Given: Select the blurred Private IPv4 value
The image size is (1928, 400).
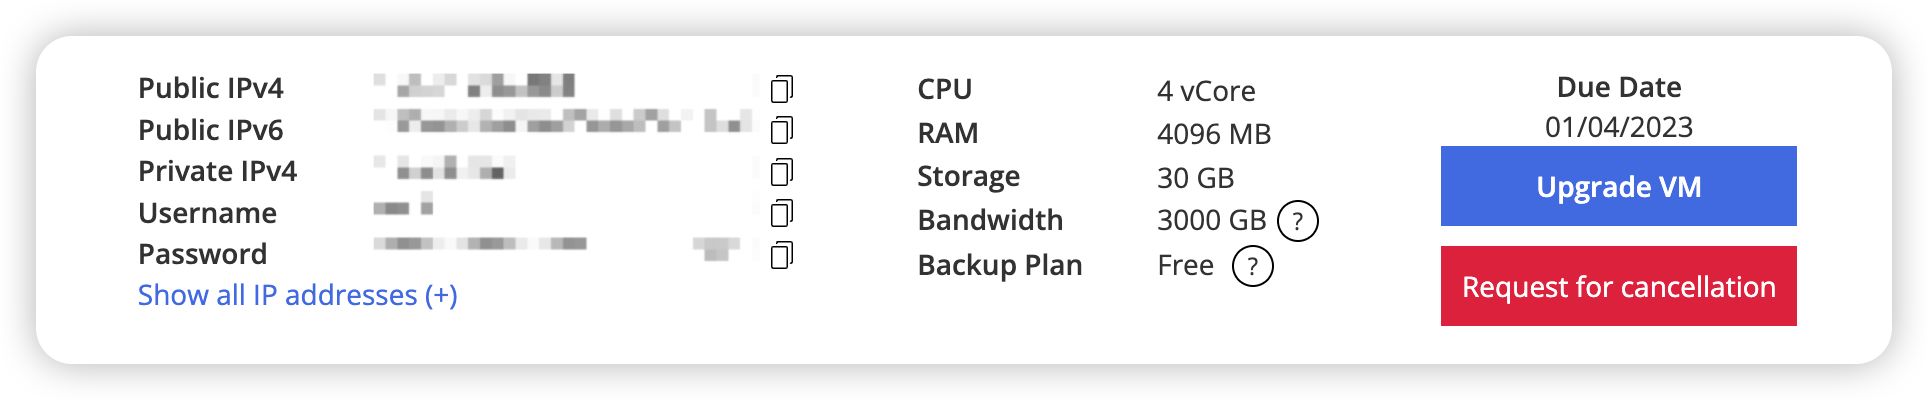Looking at the screenshot, I should [x=446, y=168].
